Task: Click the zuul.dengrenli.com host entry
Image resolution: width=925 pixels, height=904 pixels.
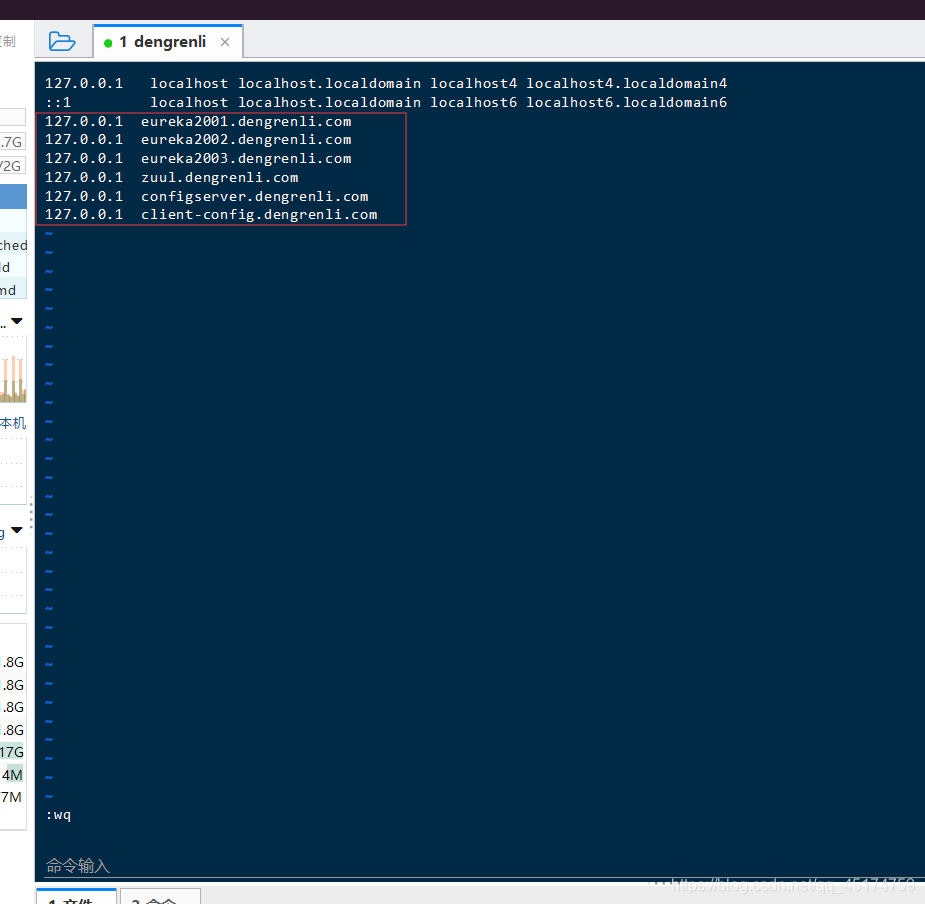Action: click(219, 178)
